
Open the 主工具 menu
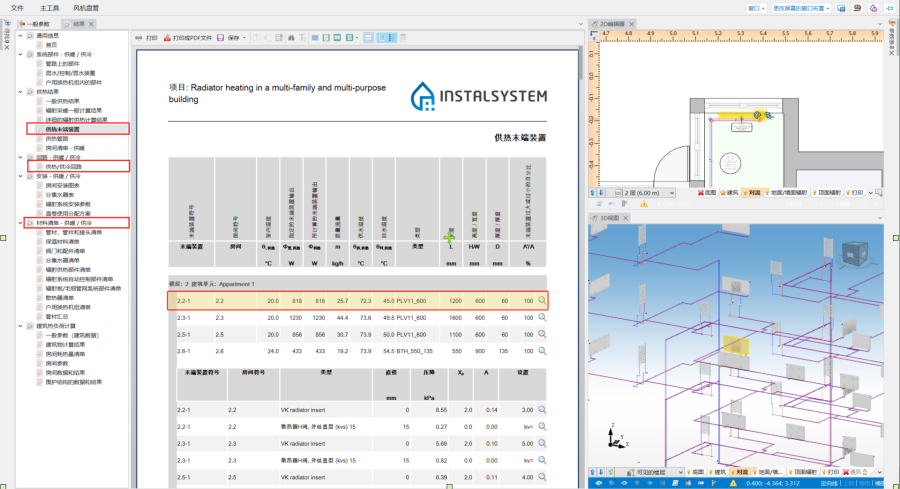tap(49, 8)
